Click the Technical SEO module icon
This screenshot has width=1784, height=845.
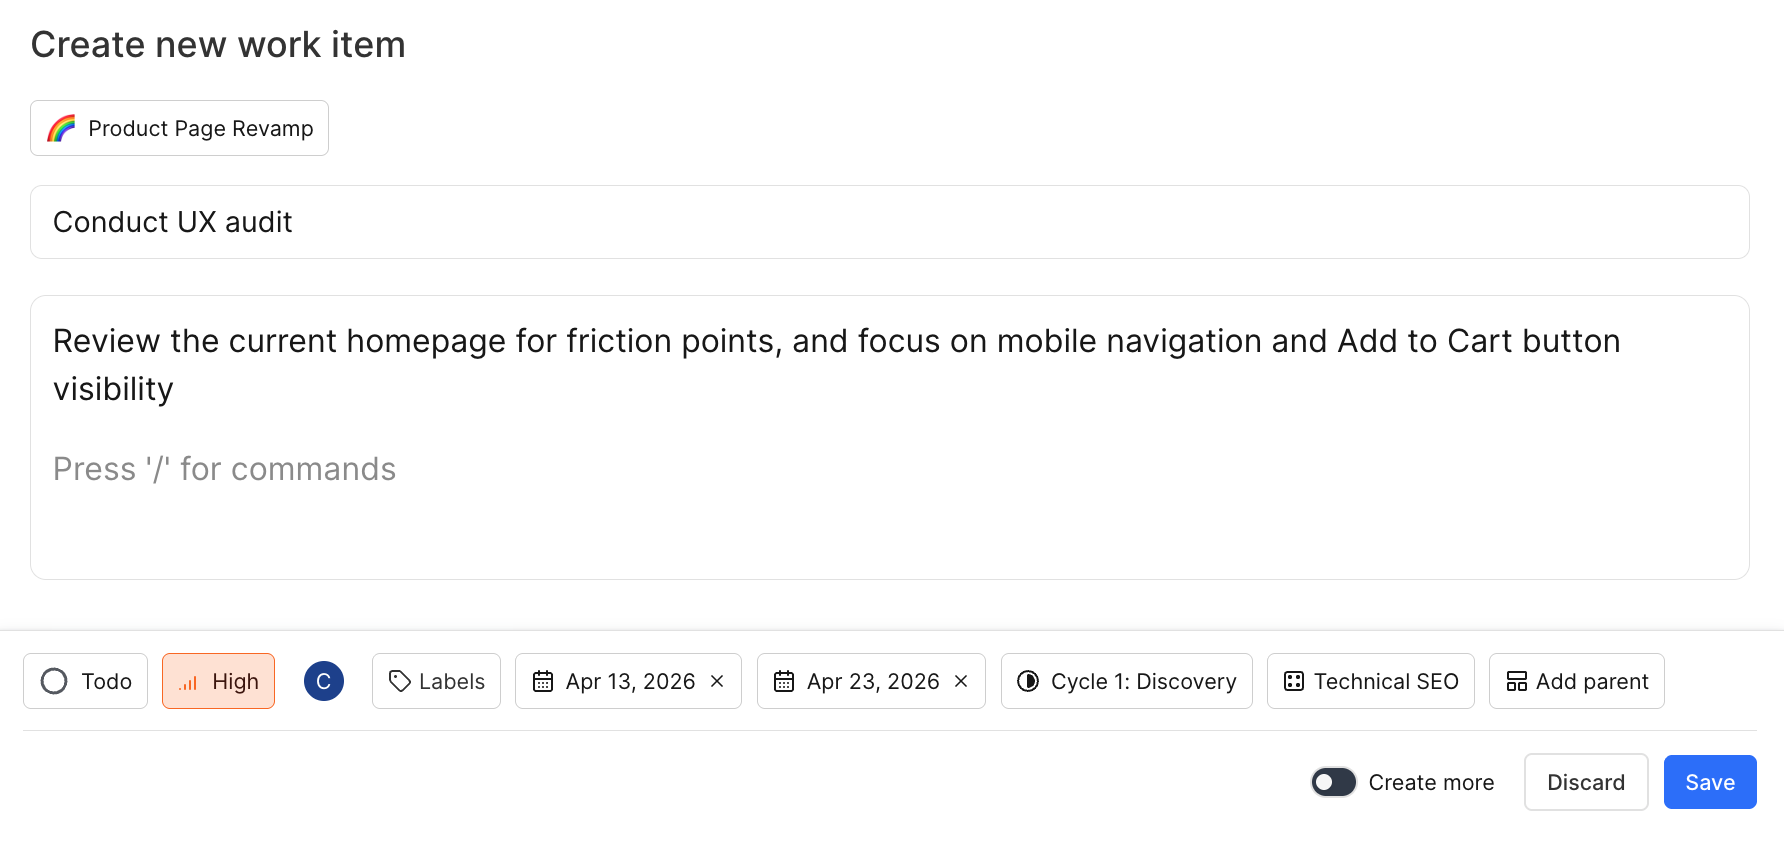click(x=1294, y=681)
